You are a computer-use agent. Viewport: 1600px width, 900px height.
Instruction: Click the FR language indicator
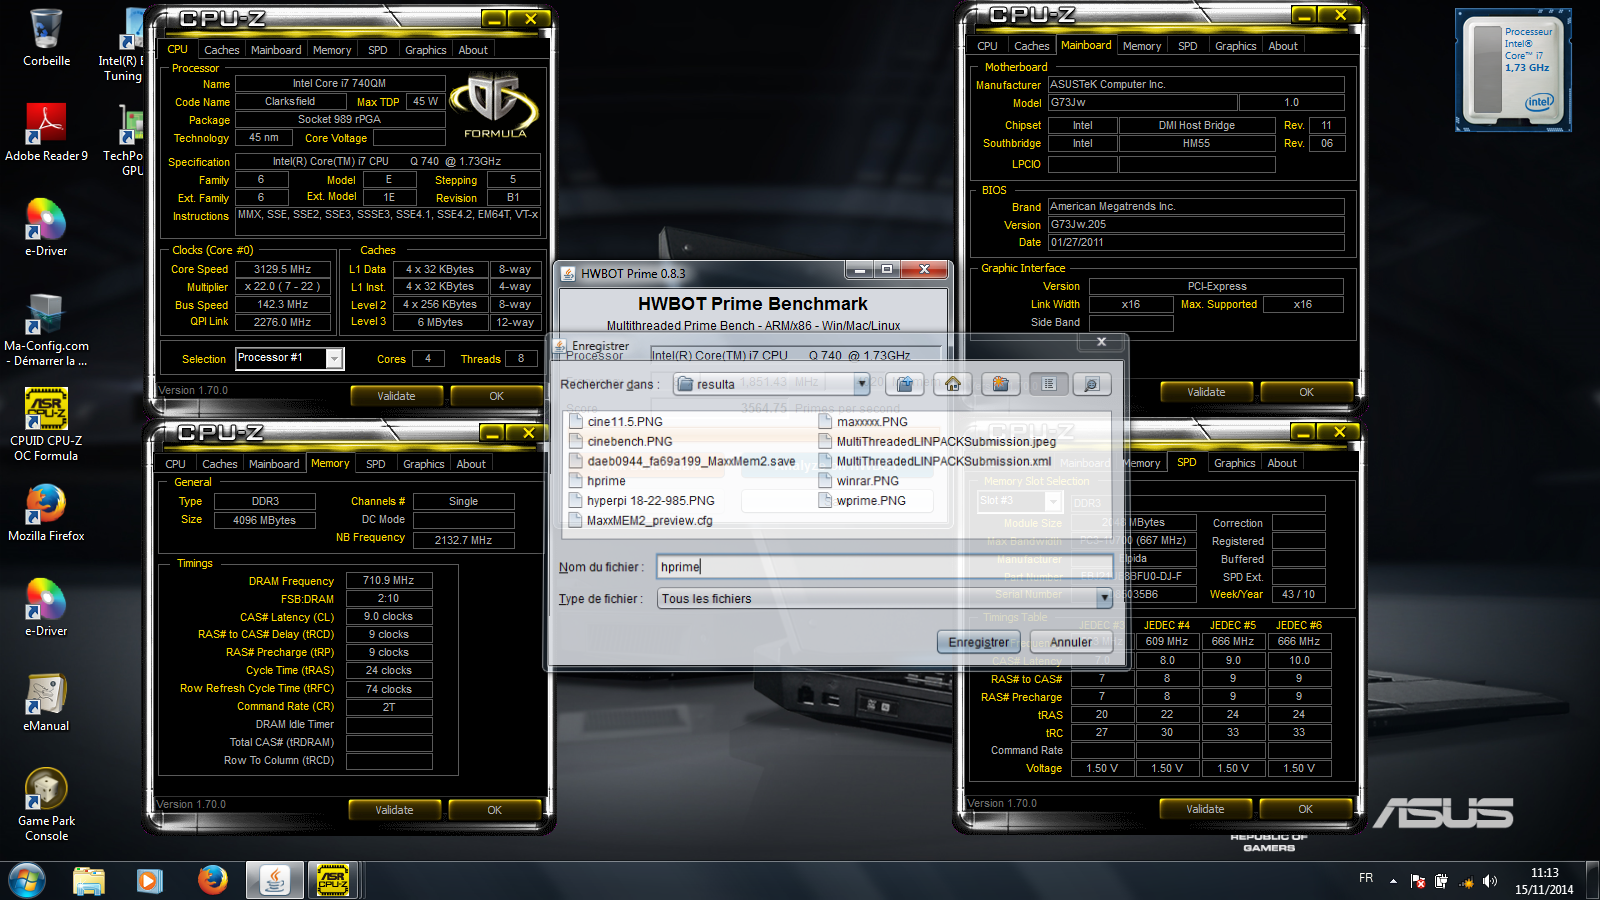1366,878
